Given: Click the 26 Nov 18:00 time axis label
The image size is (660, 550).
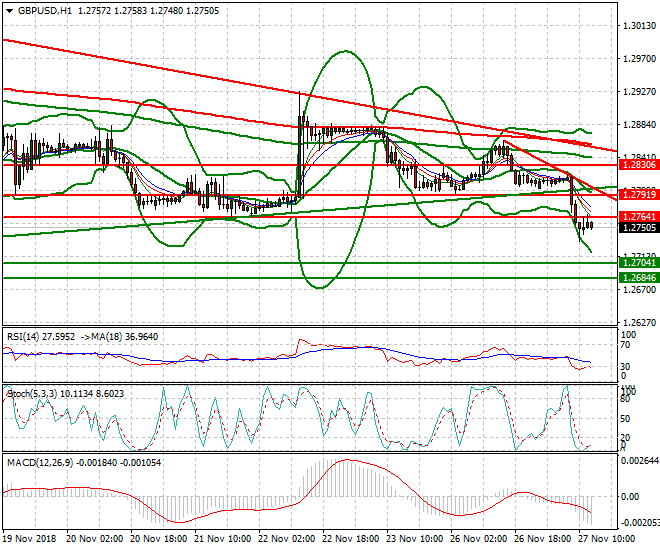Looking at the screenshot, I should point(543,539).
